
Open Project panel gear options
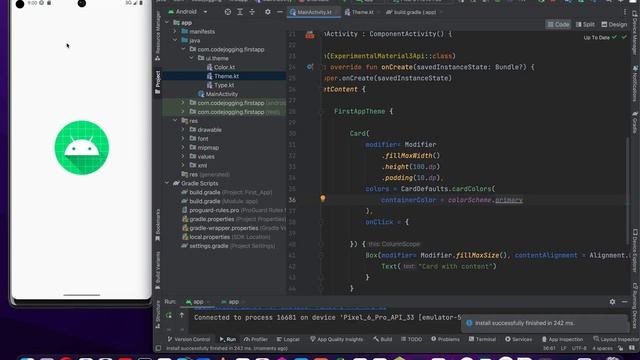click(x=268, y=12)
